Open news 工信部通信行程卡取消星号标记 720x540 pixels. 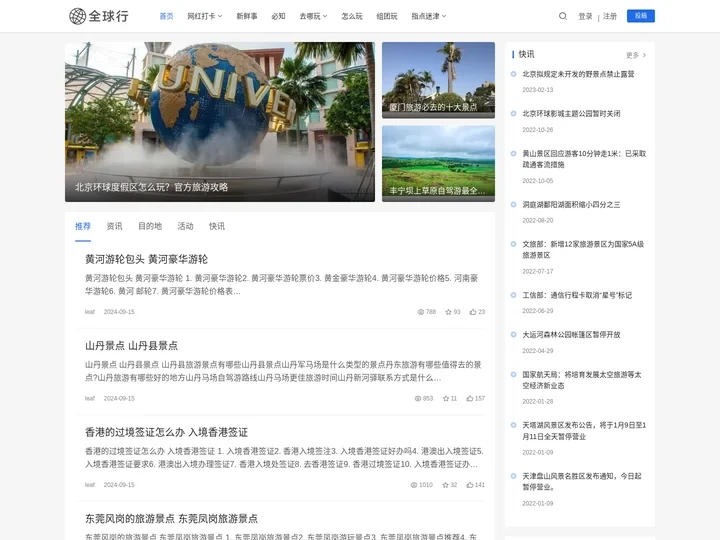tap(577, 295)
